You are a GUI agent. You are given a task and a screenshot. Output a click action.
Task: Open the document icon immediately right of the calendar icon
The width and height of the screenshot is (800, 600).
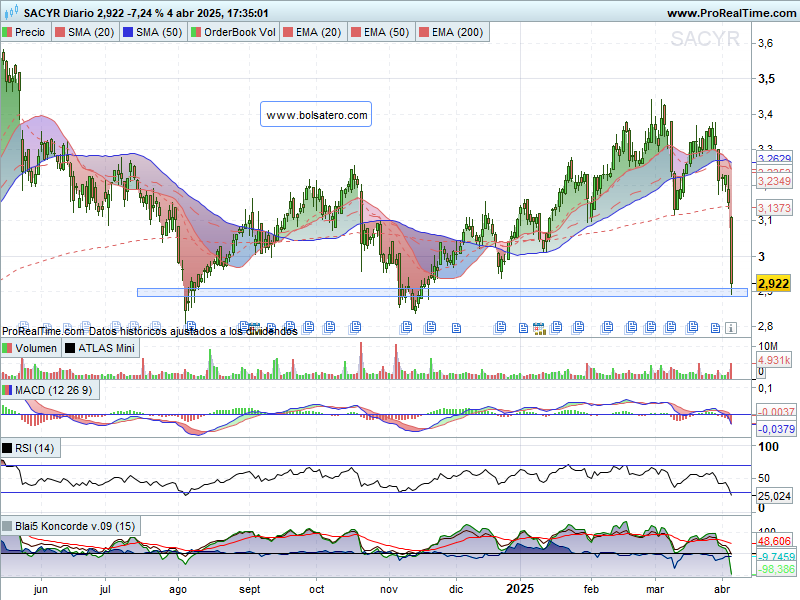coord(556,327)
